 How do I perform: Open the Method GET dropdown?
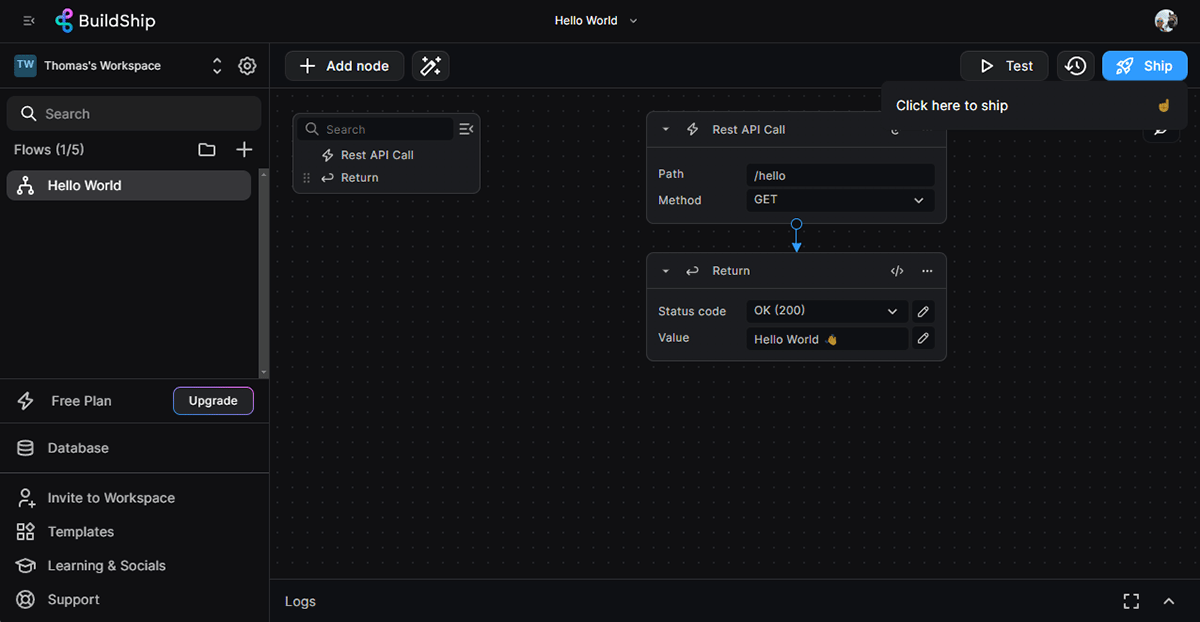839,200
